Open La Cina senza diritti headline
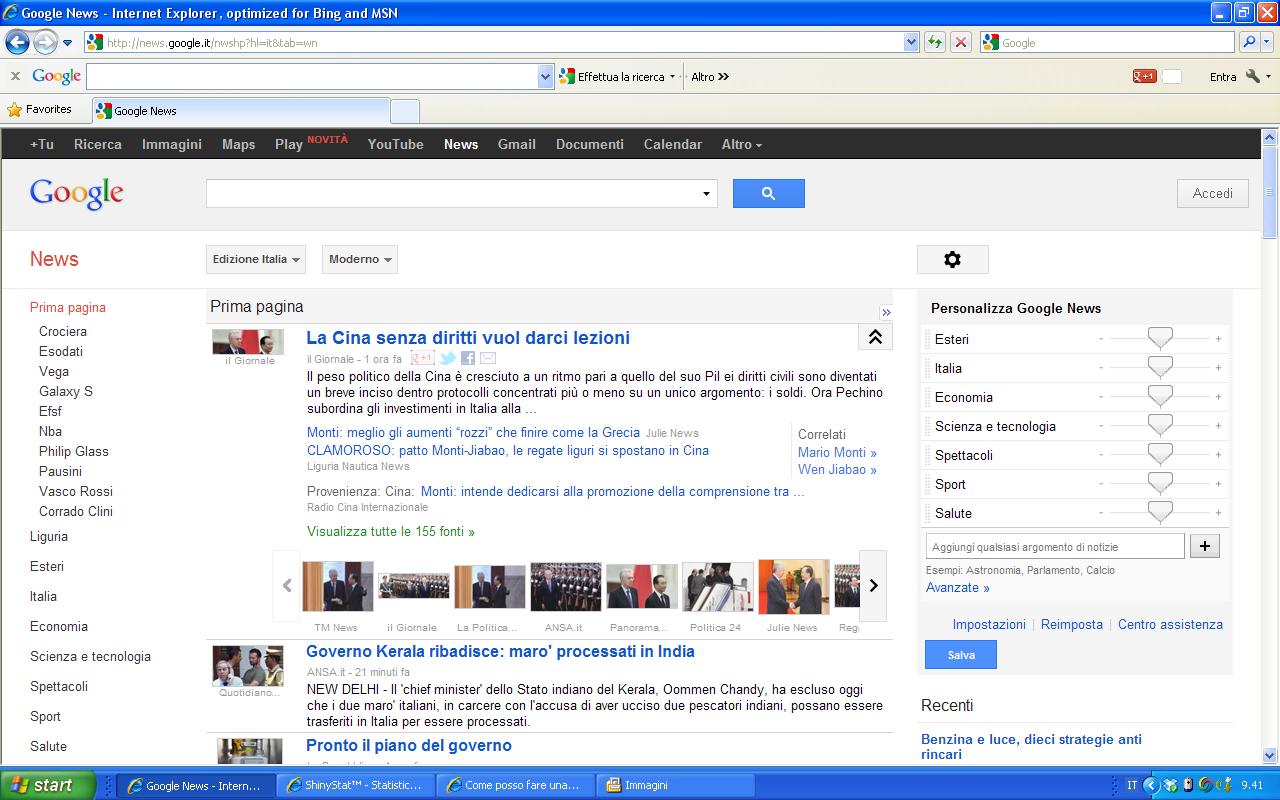The width and height of the screenshot is (1280, 800). (468, 338)
